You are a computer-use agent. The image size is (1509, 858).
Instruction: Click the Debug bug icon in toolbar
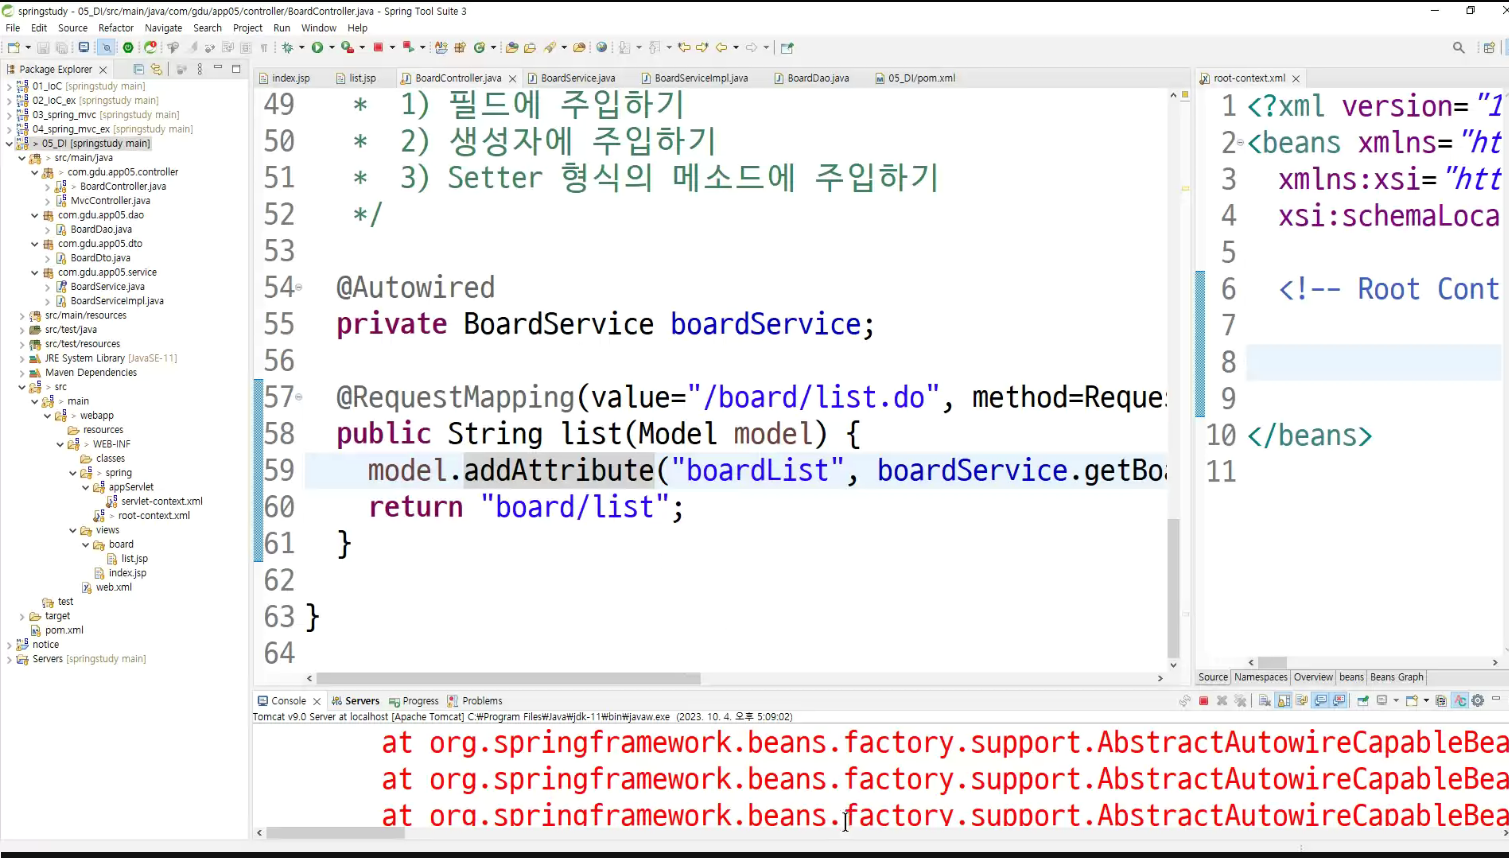pyautogui.click(x=288, y=47)
